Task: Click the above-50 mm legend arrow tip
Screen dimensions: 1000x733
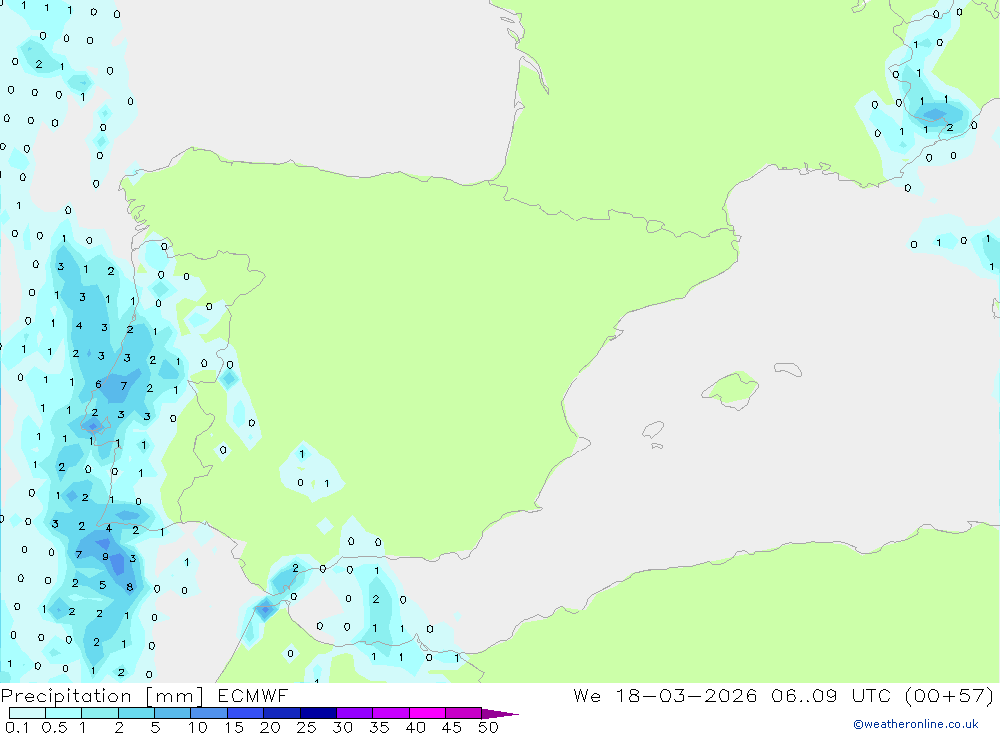Action: (x=501, y=714)
